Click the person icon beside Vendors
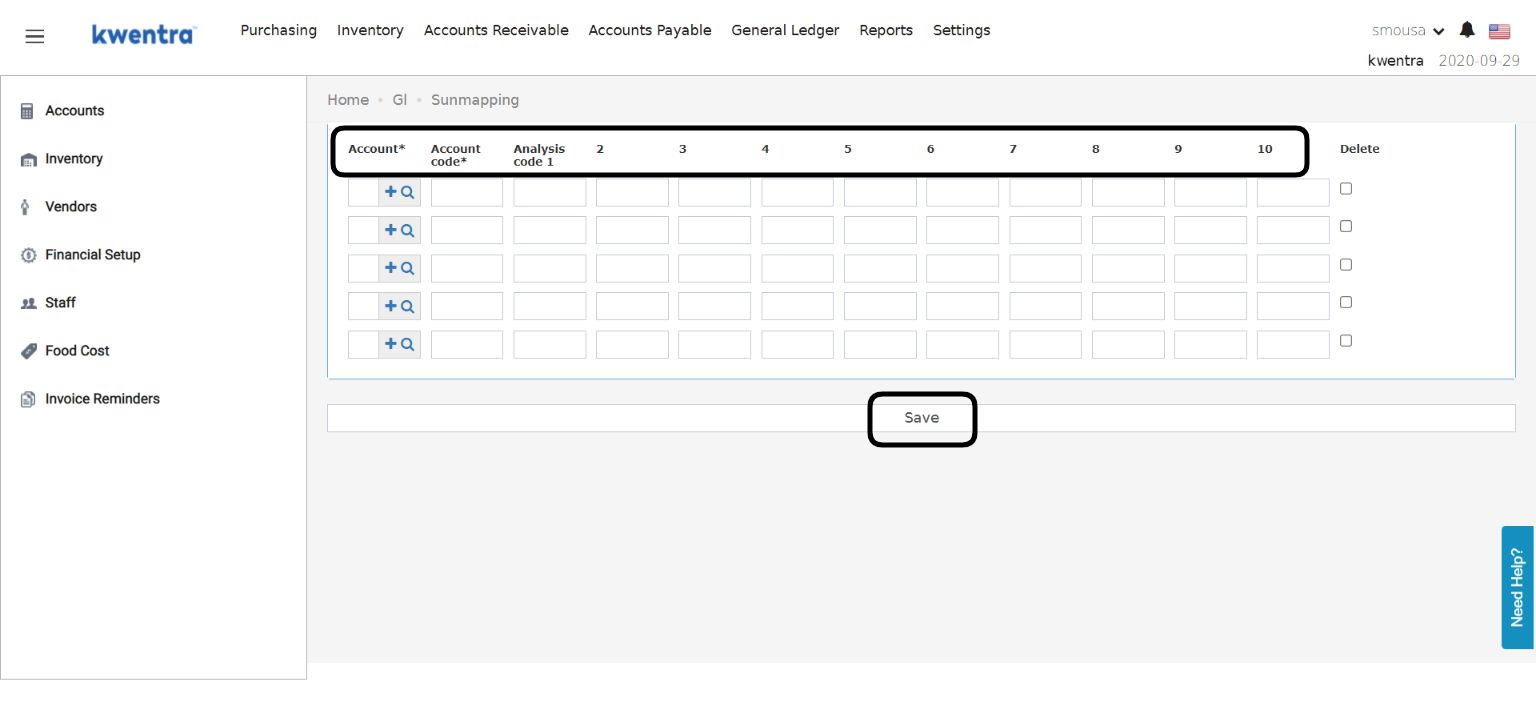Screen dimensions: 1536x722 pyautogui.click(x=25, y=207)
